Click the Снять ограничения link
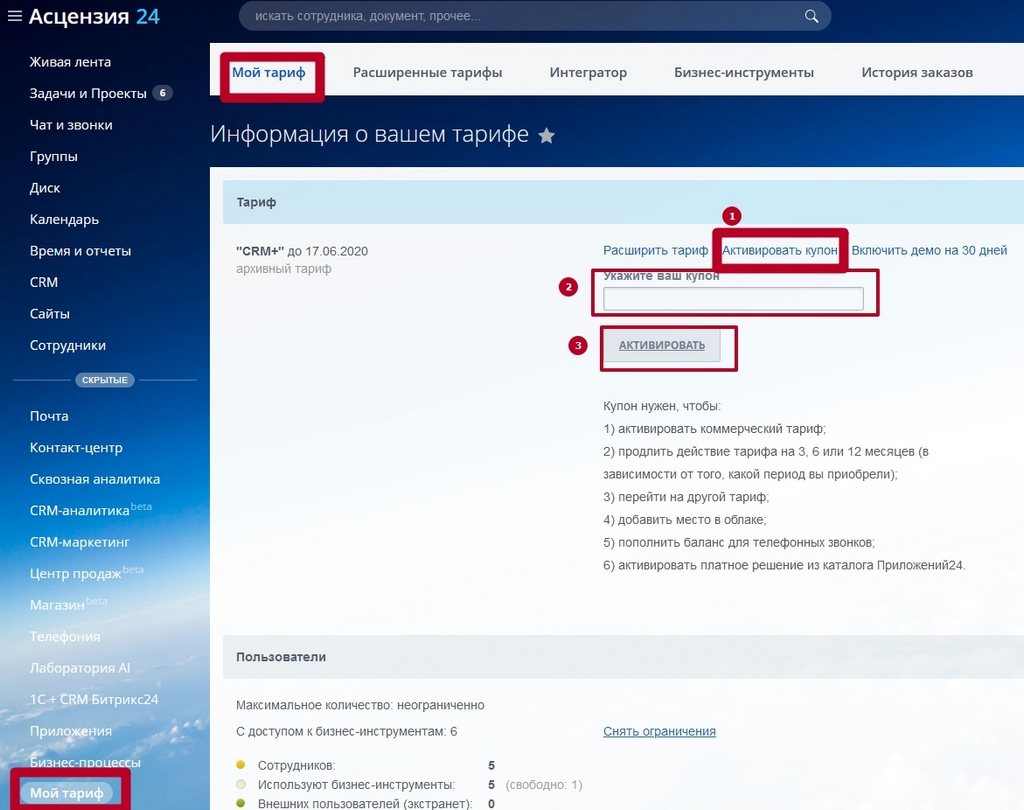 [x=659, y=732]
